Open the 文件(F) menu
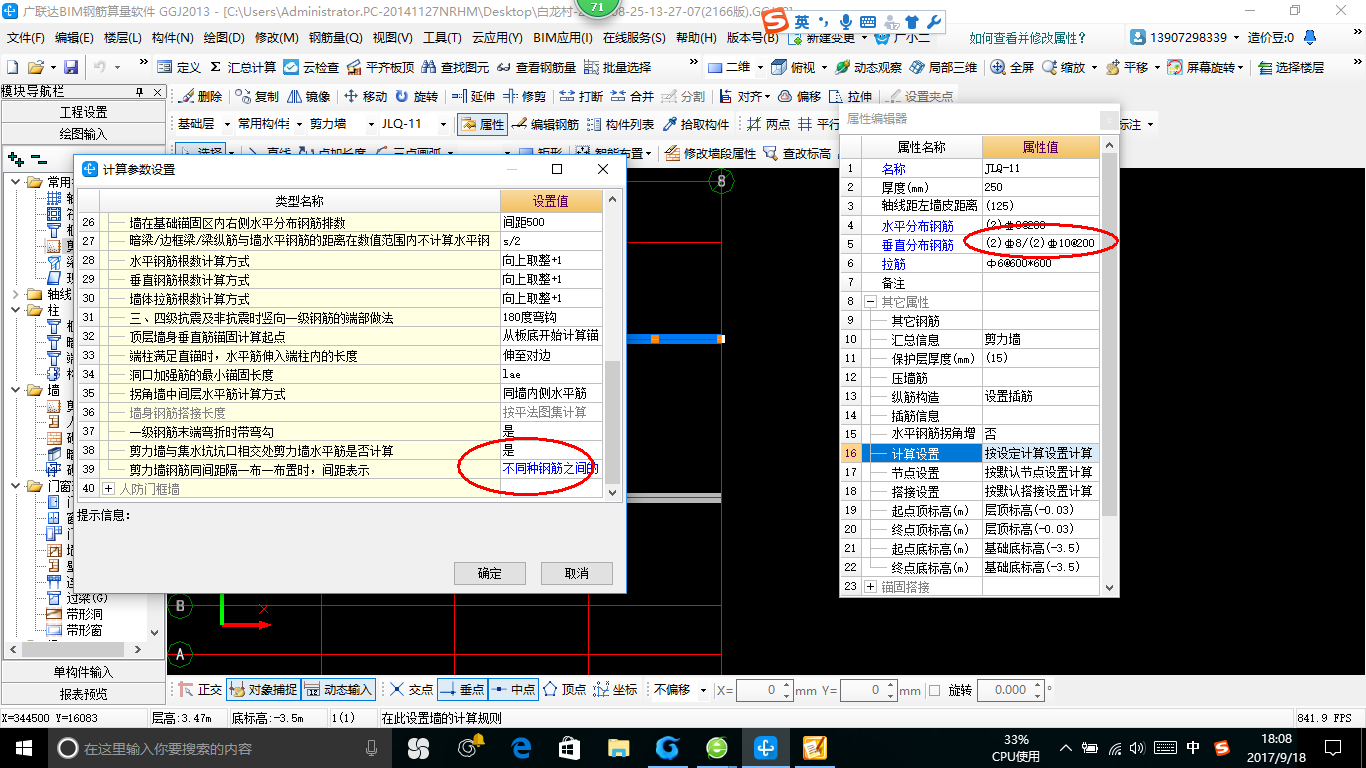1366x768 pixels. pyautogui.click(x=26, y=38)
